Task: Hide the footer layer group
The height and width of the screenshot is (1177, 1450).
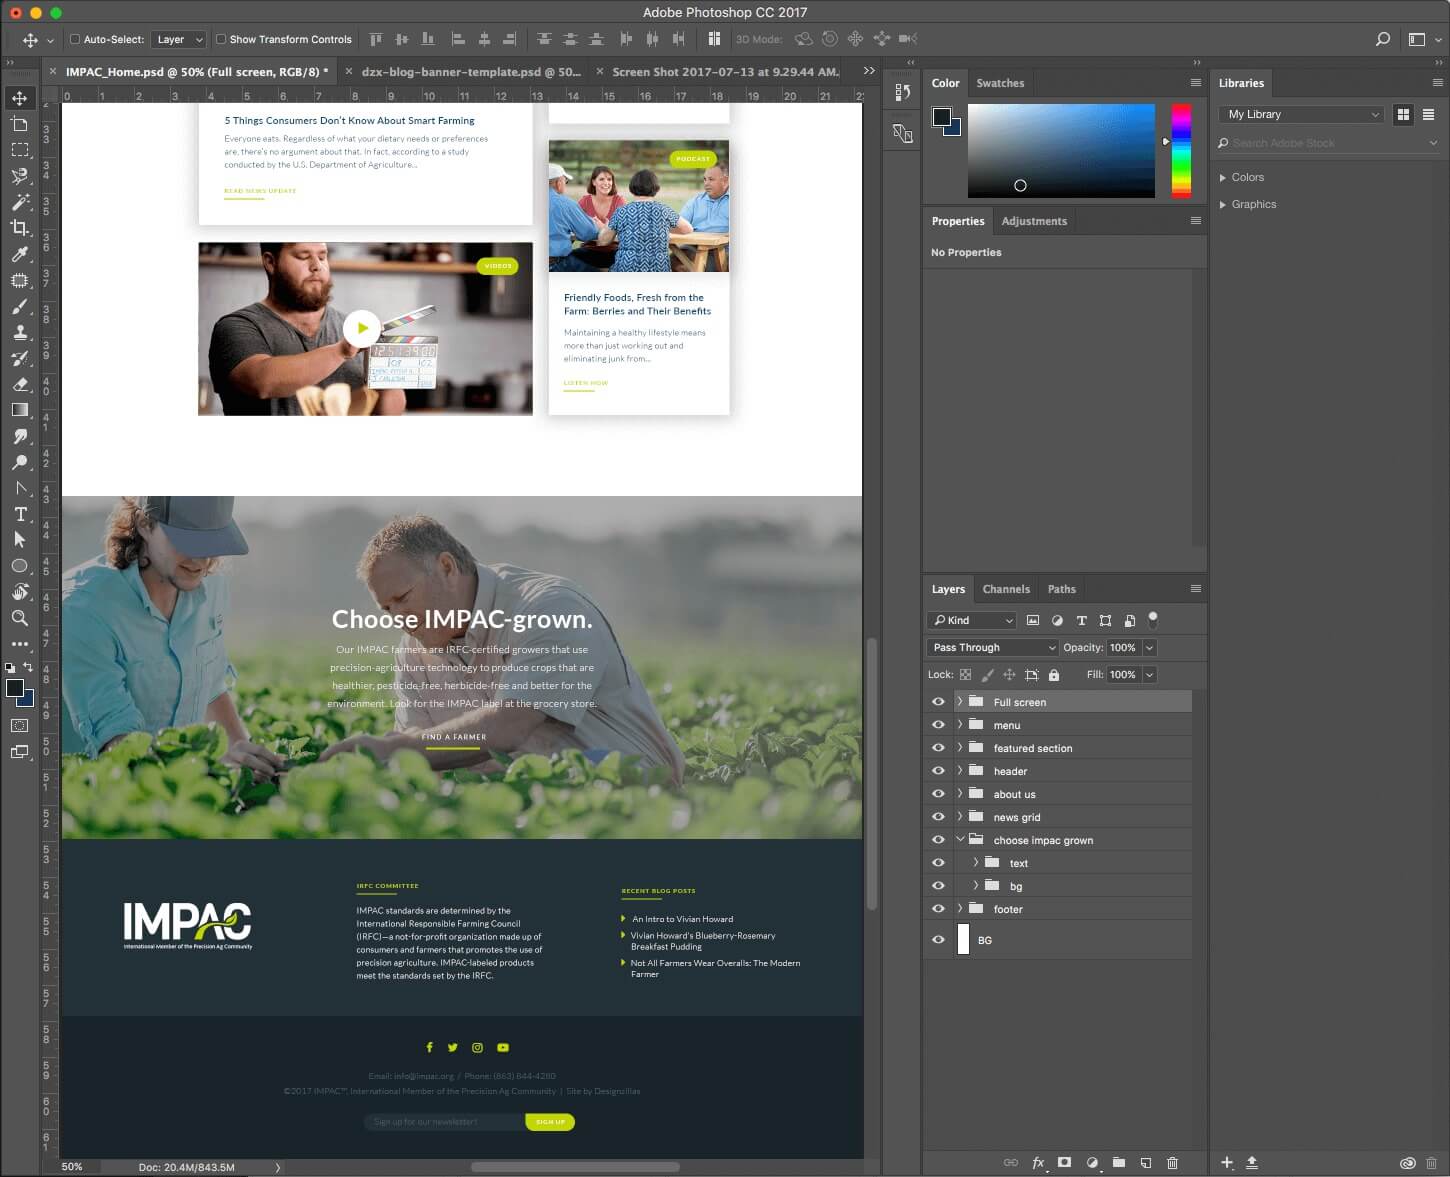Action: (x=938, y=909)
